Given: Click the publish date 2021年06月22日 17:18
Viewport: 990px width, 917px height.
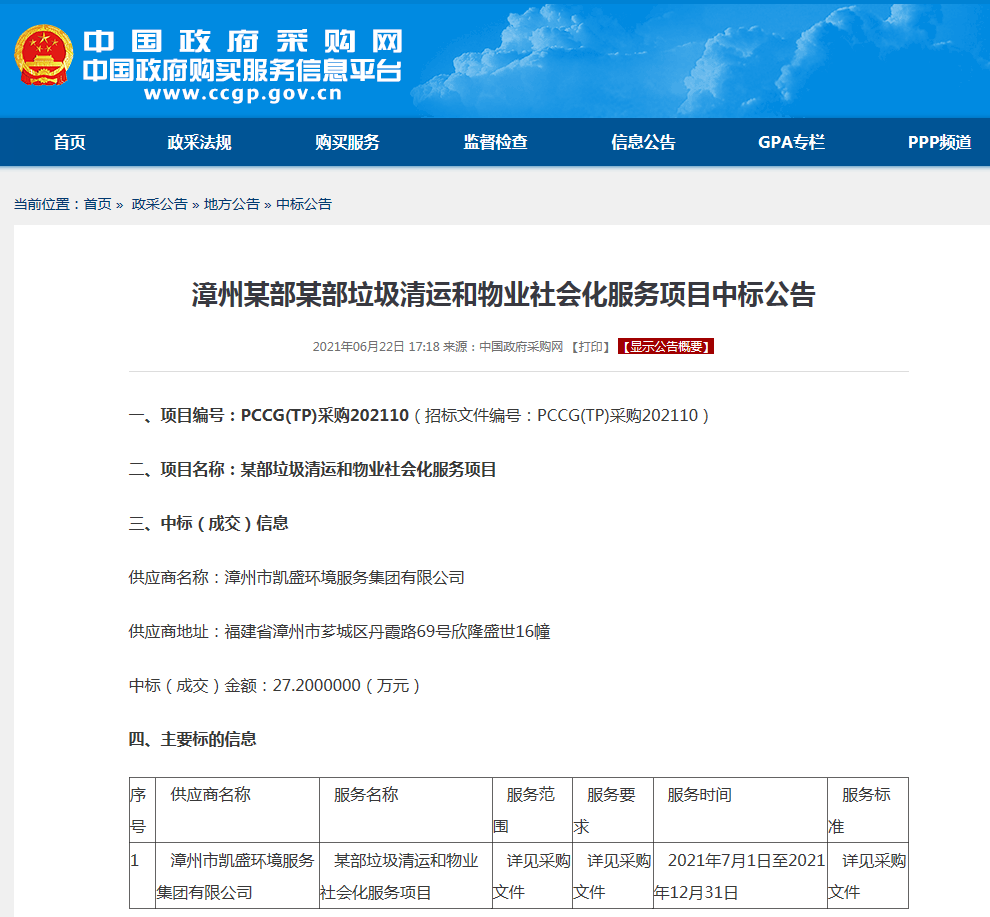Looking at the screenshot, I should [376, 347].
